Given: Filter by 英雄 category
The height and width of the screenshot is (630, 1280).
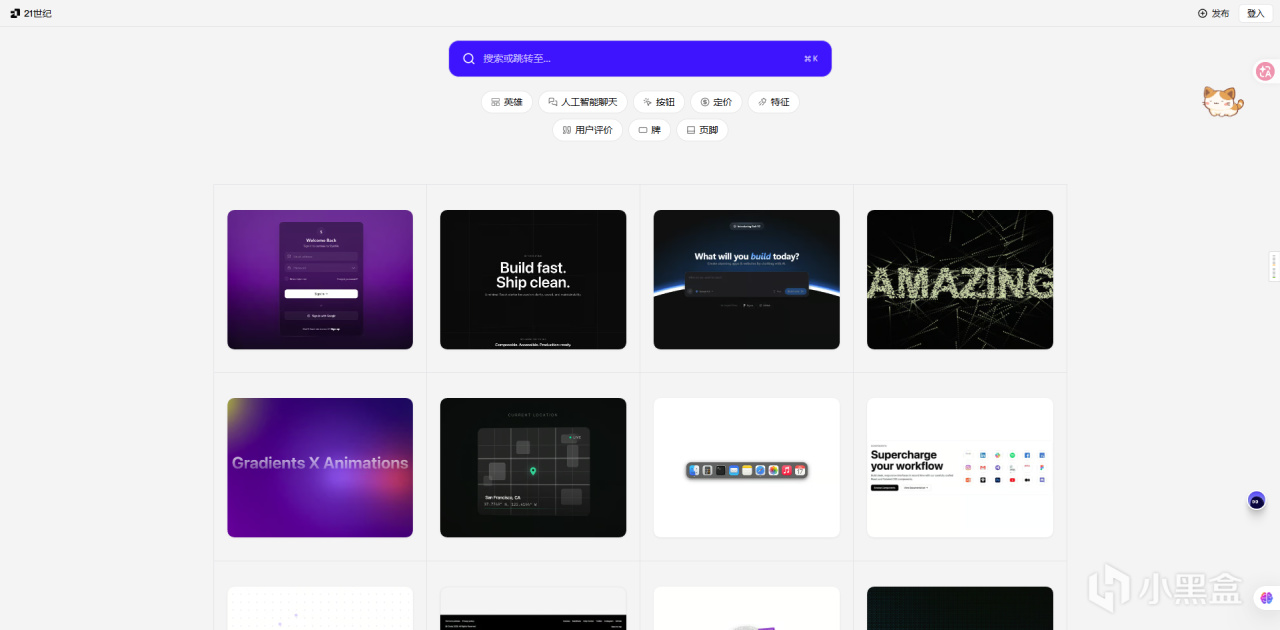Looking at the screenshot, I should click(506, 102).
